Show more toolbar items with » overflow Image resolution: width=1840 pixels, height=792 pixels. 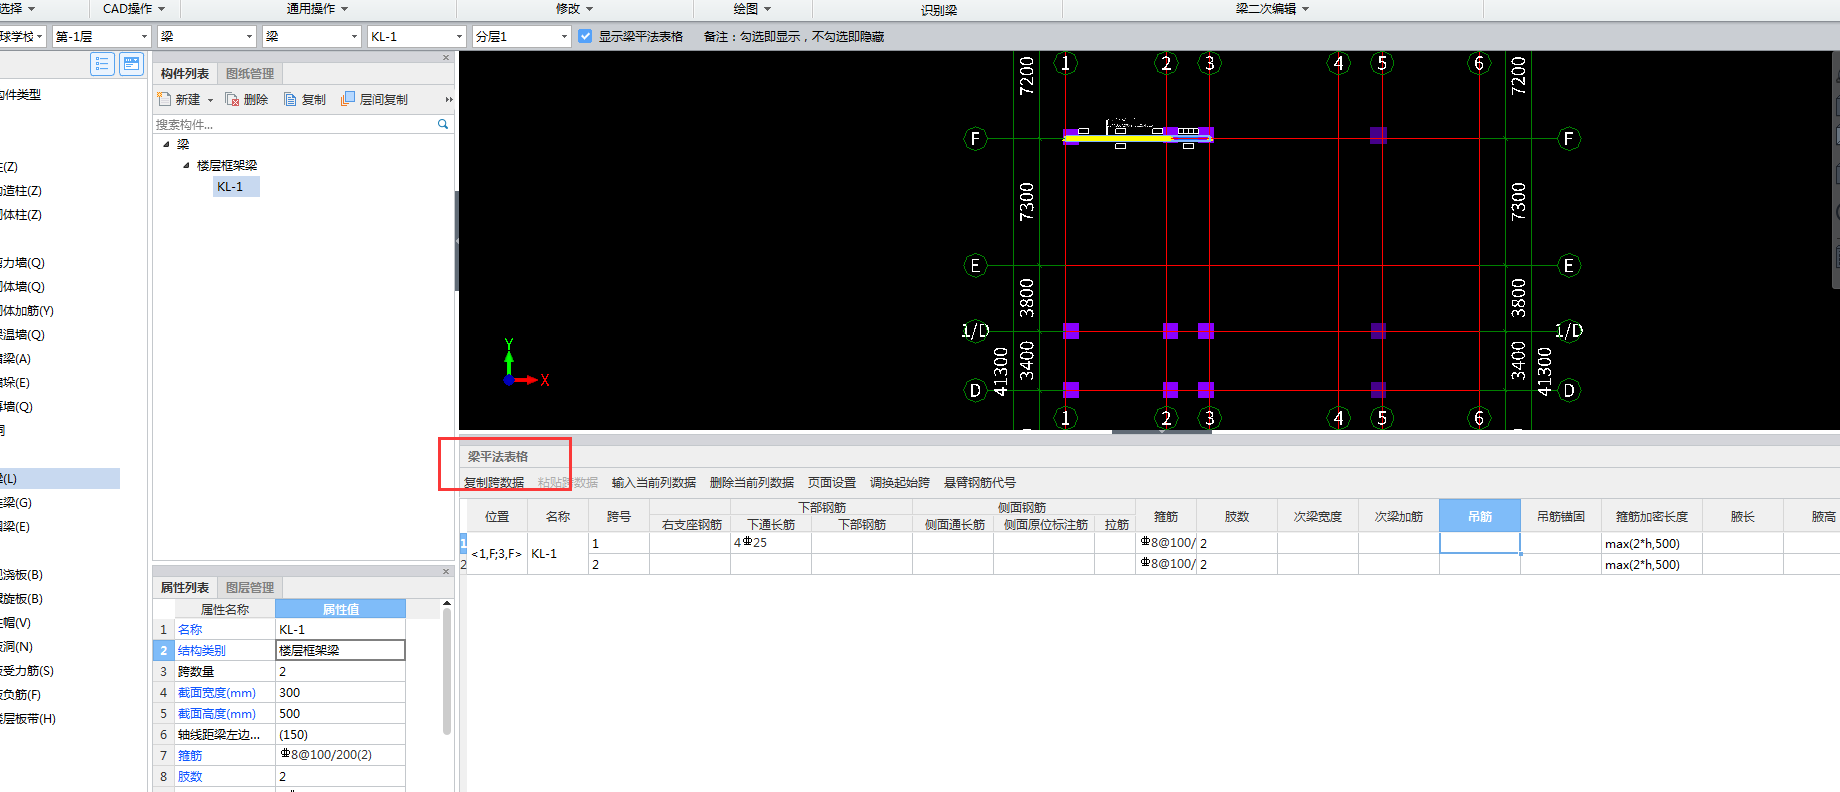click(449, 100)
